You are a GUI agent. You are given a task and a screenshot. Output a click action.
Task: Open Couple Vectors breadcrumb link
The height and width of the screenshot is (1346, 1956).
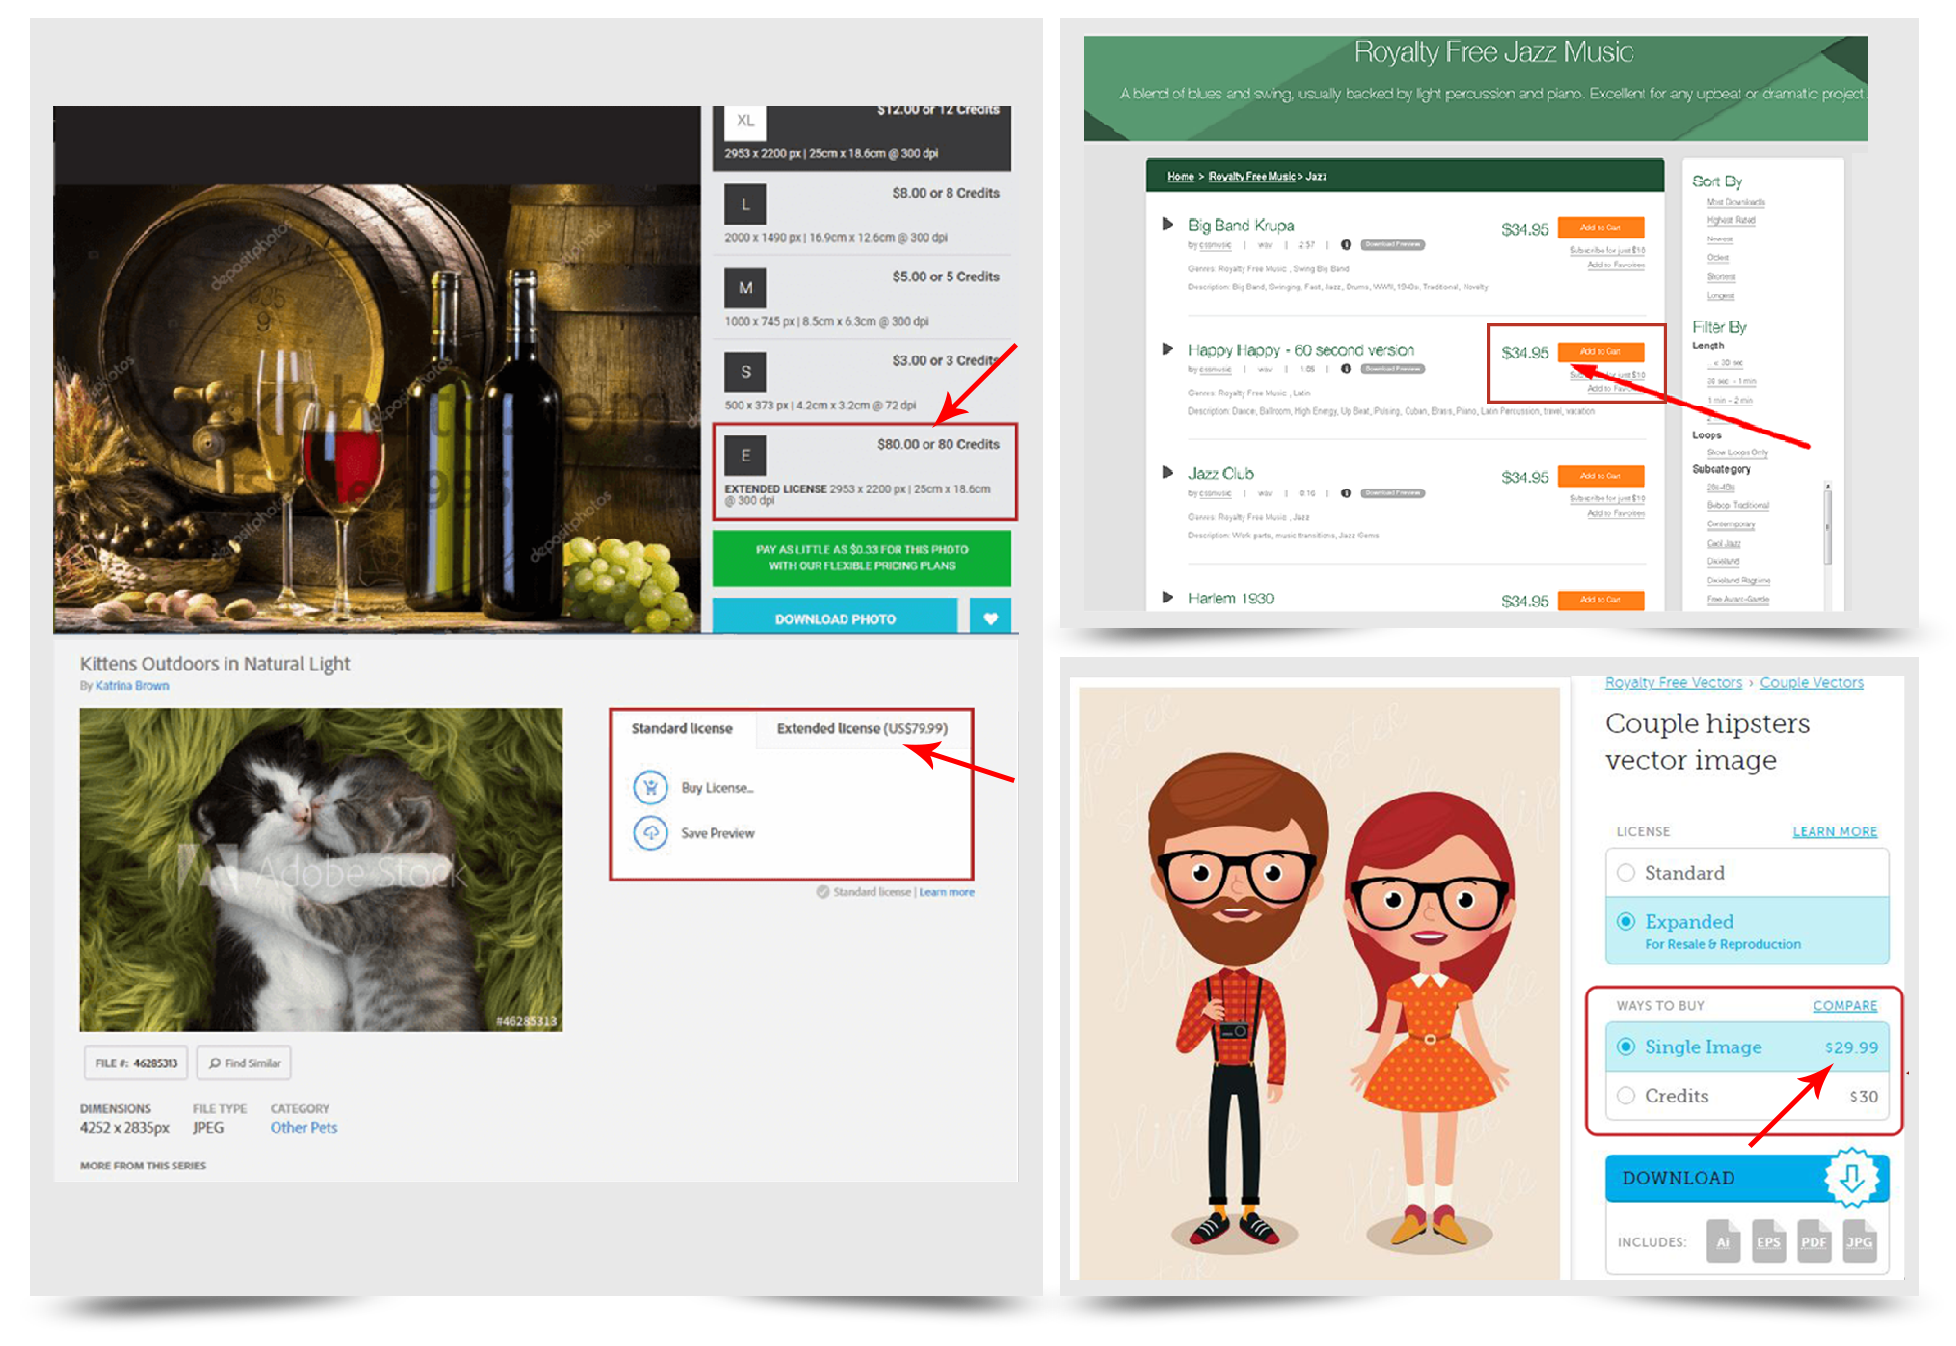tap(1811, 682)
